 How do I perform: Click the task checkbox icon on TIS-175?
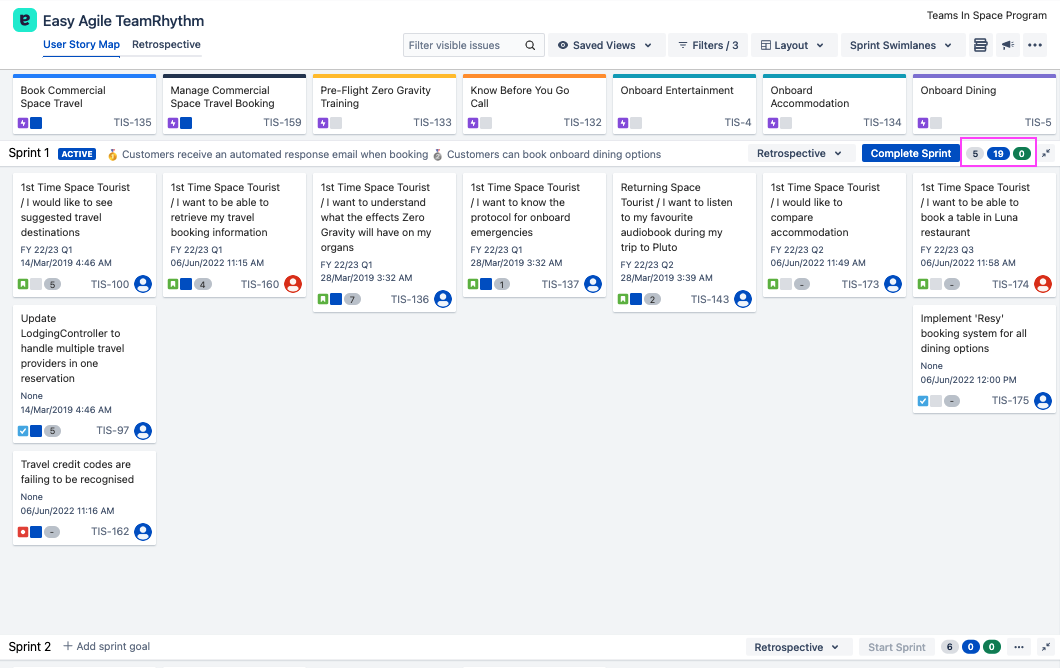[923, 401]
